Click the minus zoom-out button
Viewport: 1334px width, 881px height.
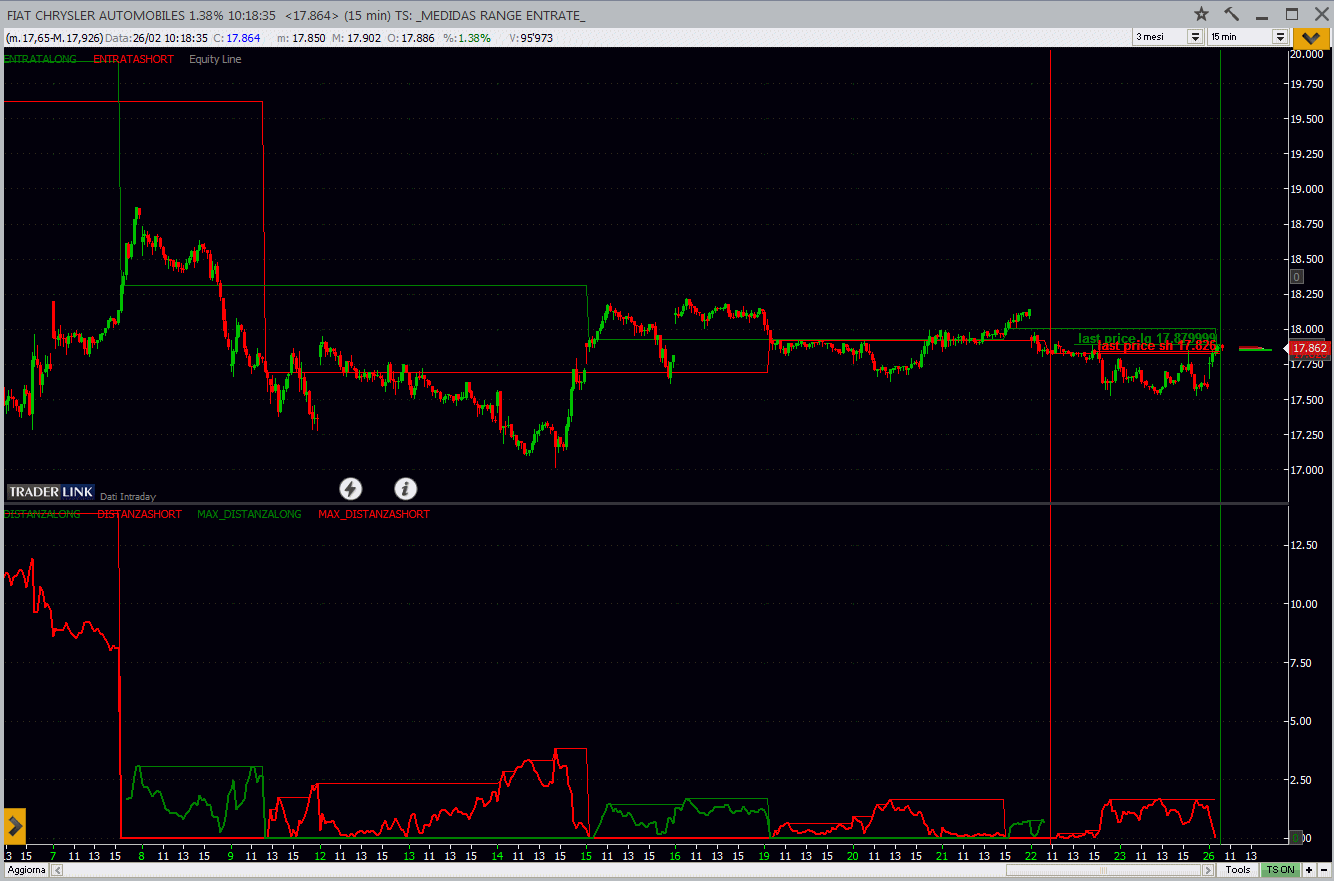click(1322, 870)
